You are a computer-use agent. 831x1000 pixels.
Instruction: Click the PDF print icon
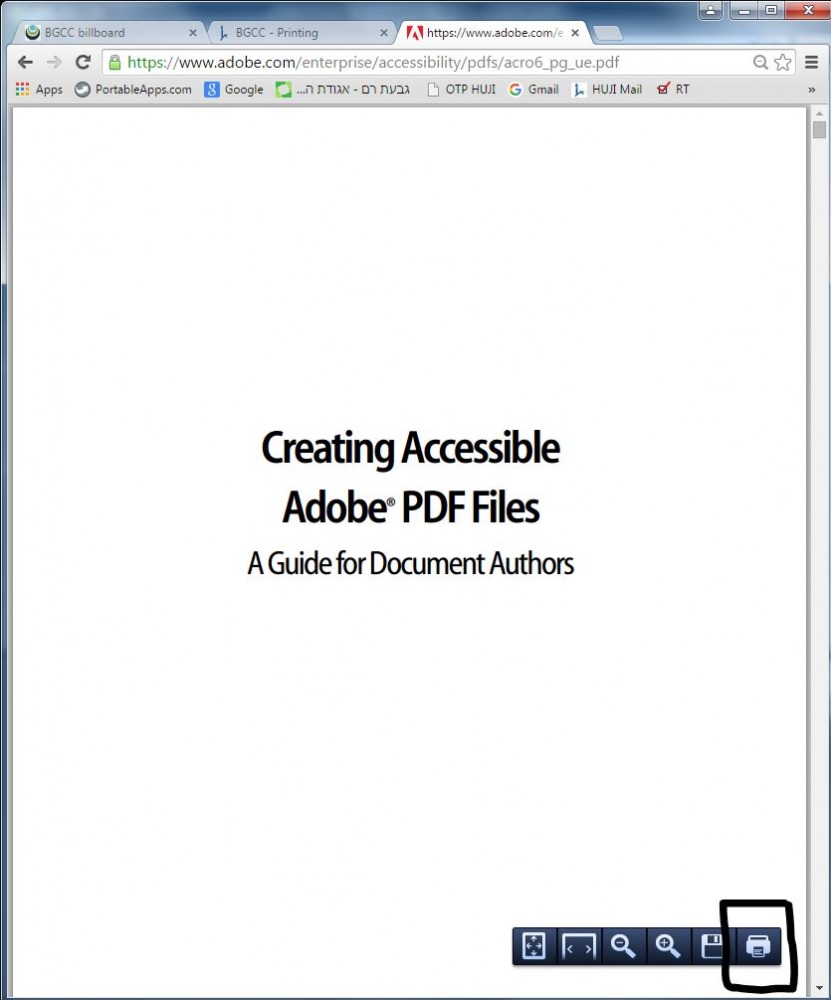[758, 946]
